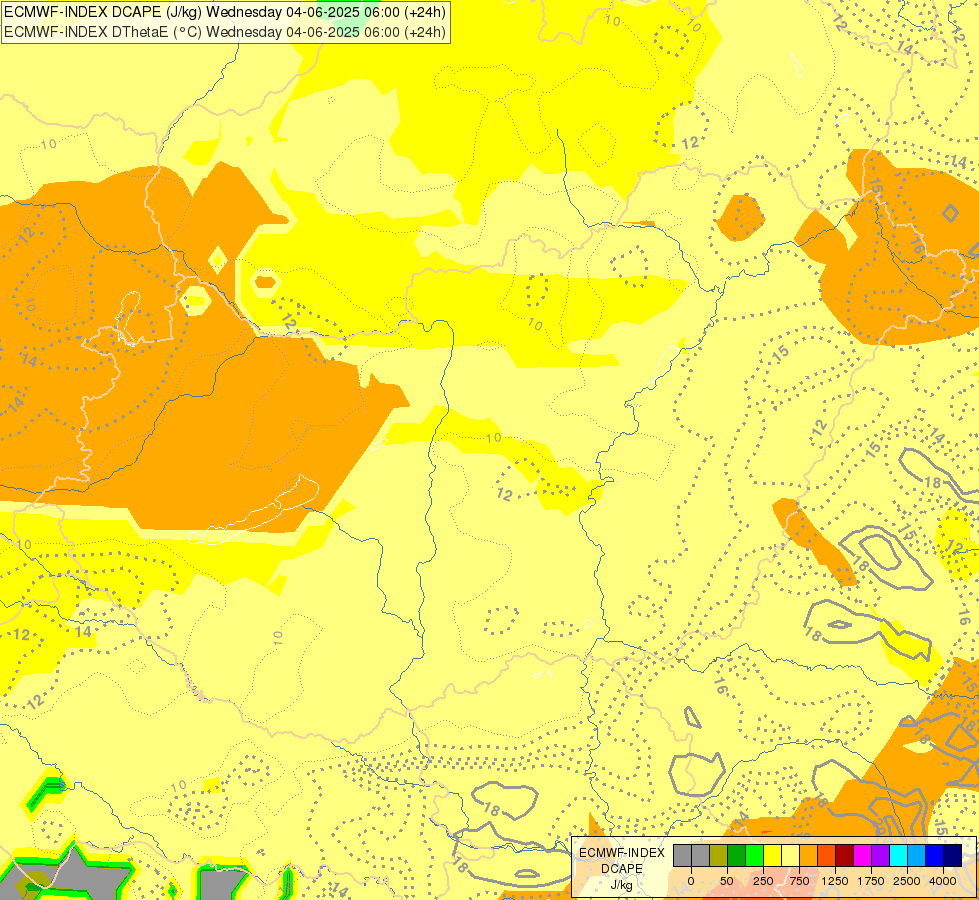The image size is (979, 900).
Task: Click the orange legend swatch
Action: [x=809, y=855]
